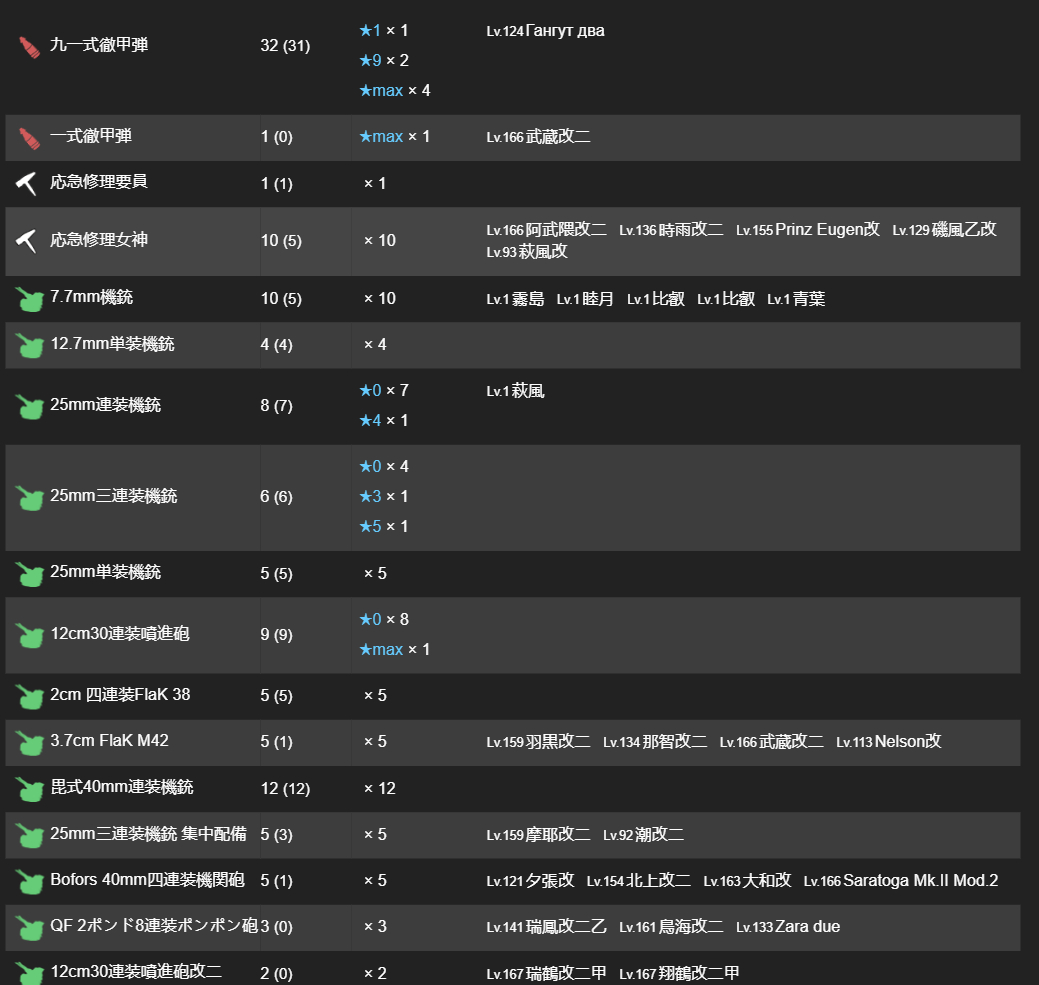This screenshot has width=1039, height=985.
Task: Click ship Lv.1 青葉
Action: pos(796,299)
